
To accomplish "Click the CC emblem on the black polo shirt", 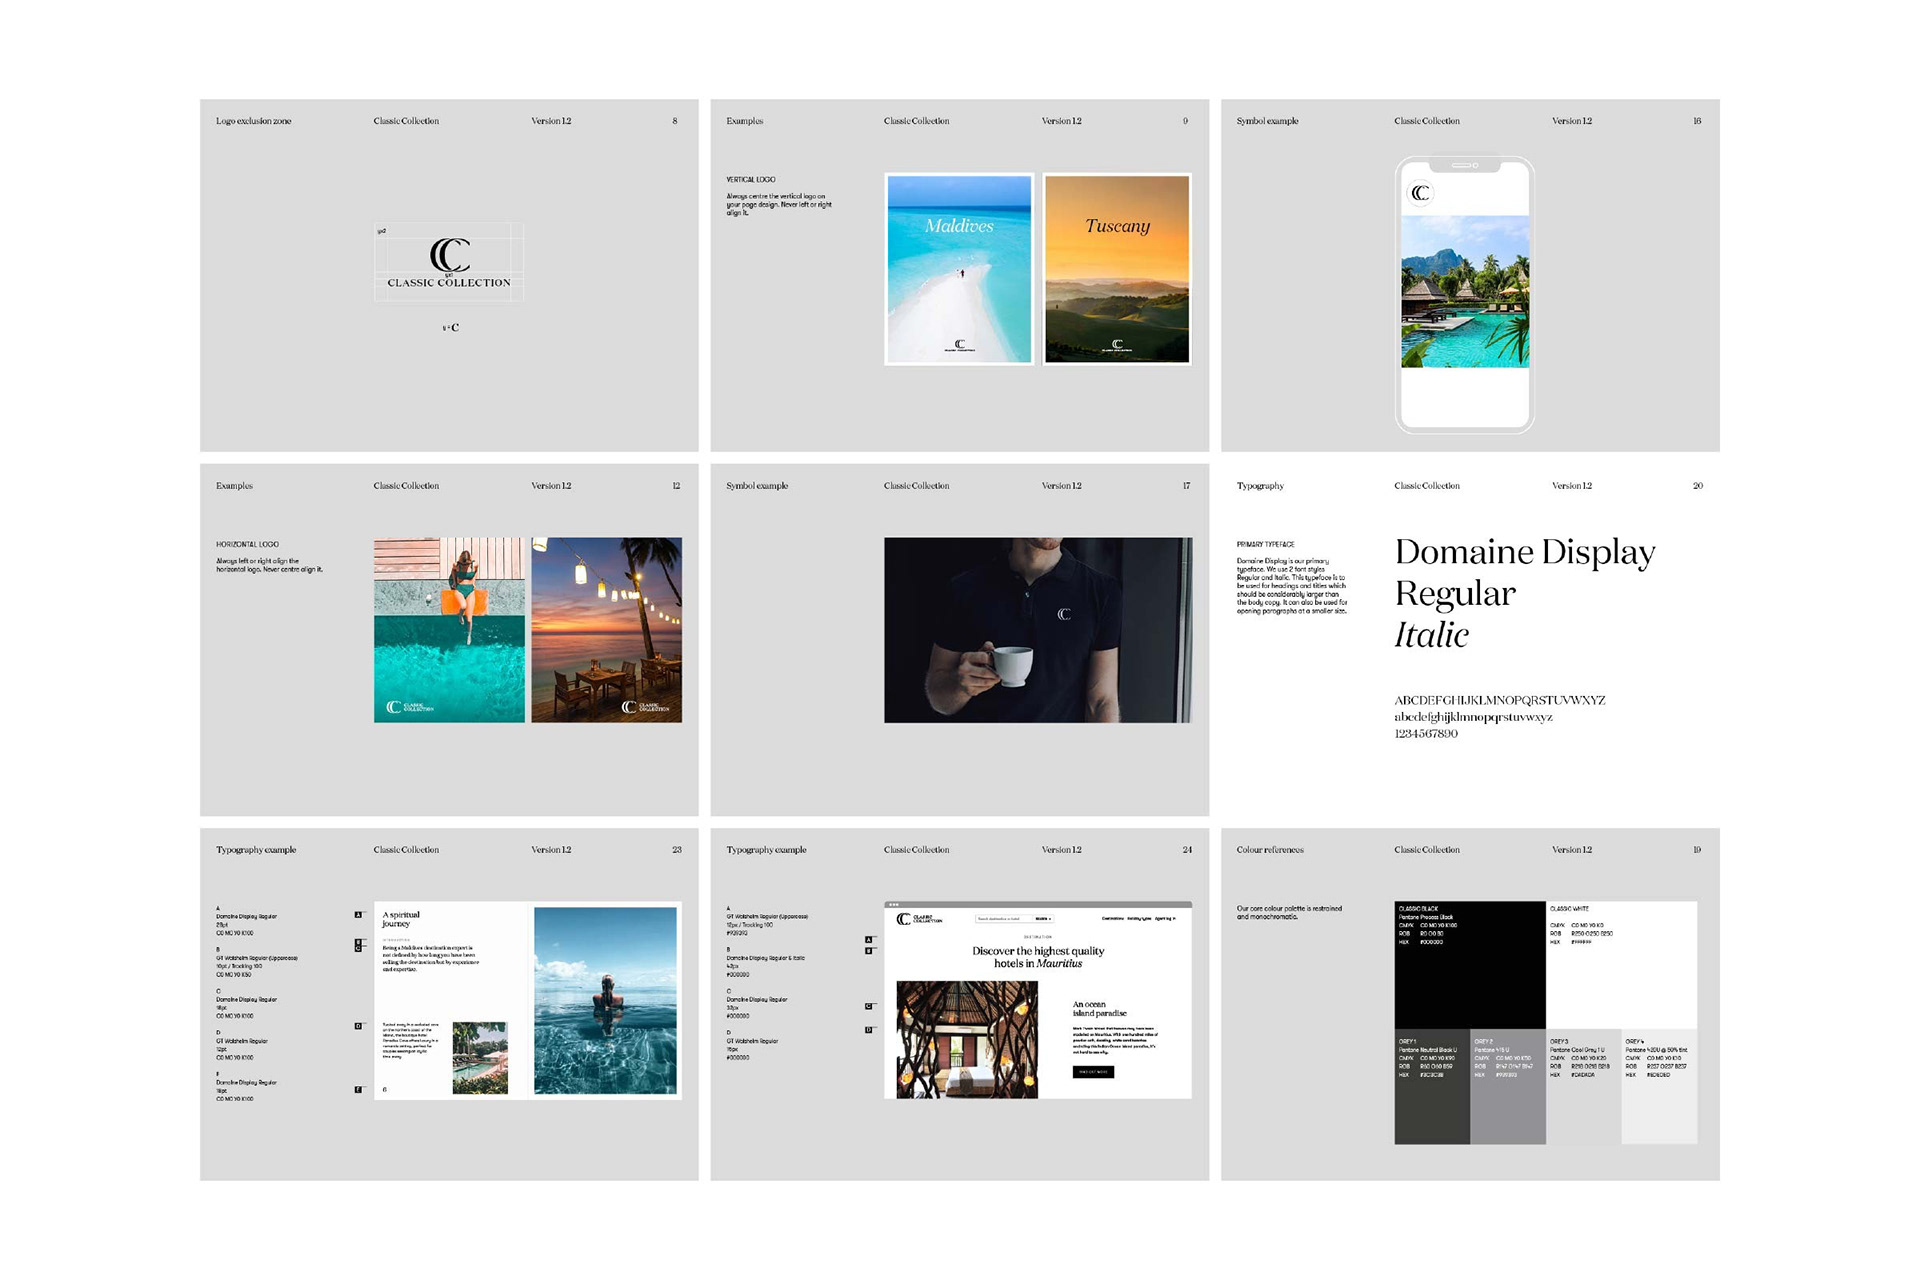I will 1064,614.
